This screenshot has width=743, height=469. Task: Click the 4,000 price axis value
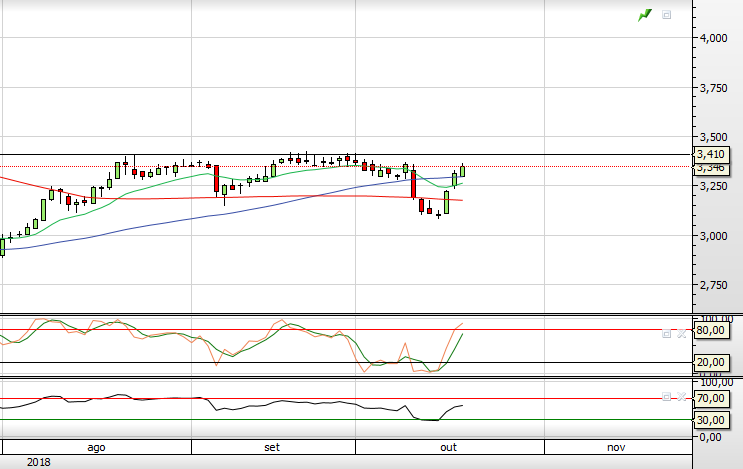click(714, 38)
